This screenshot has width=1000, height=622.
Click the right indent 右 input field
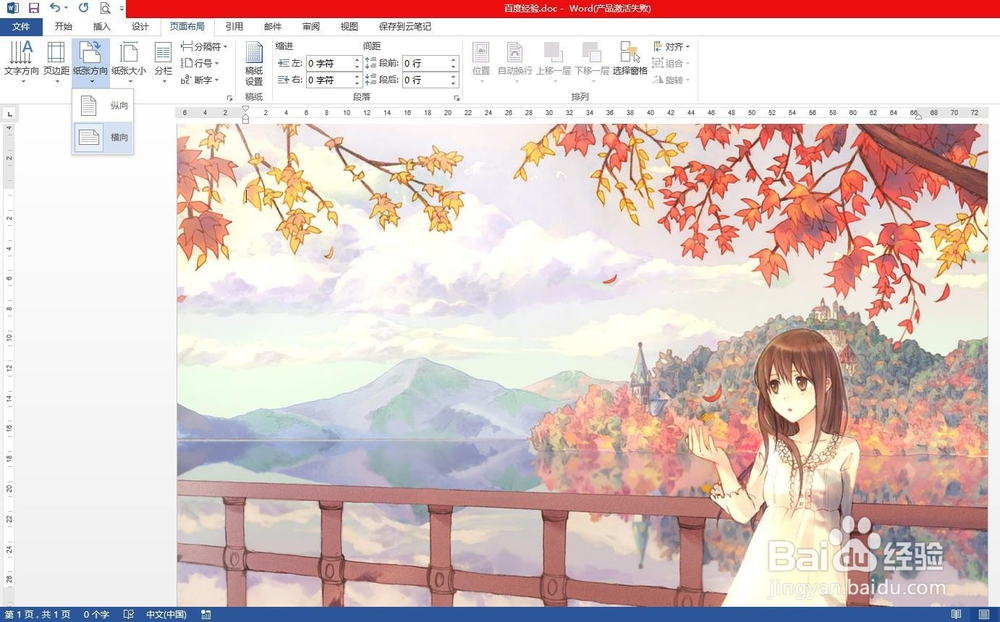(329, 80)
